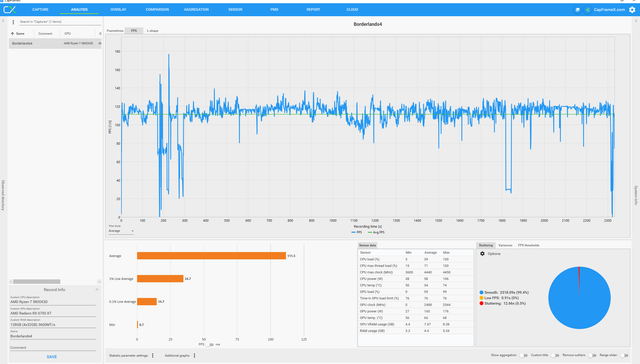640x364 pixels.
Task: Toggle Custom title switch
Action: (554, 355)
